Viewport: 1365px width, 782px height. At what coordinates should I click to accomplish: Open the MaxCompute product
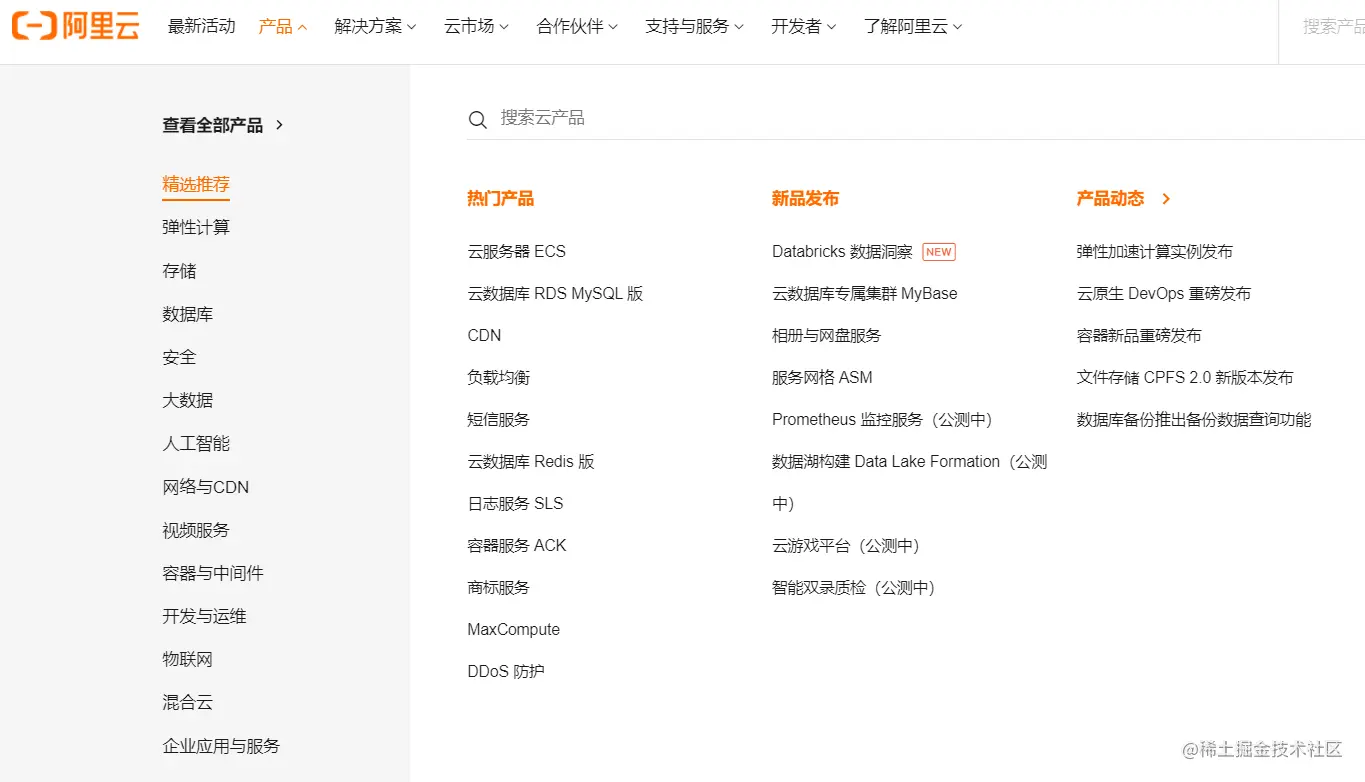(514, 630)
